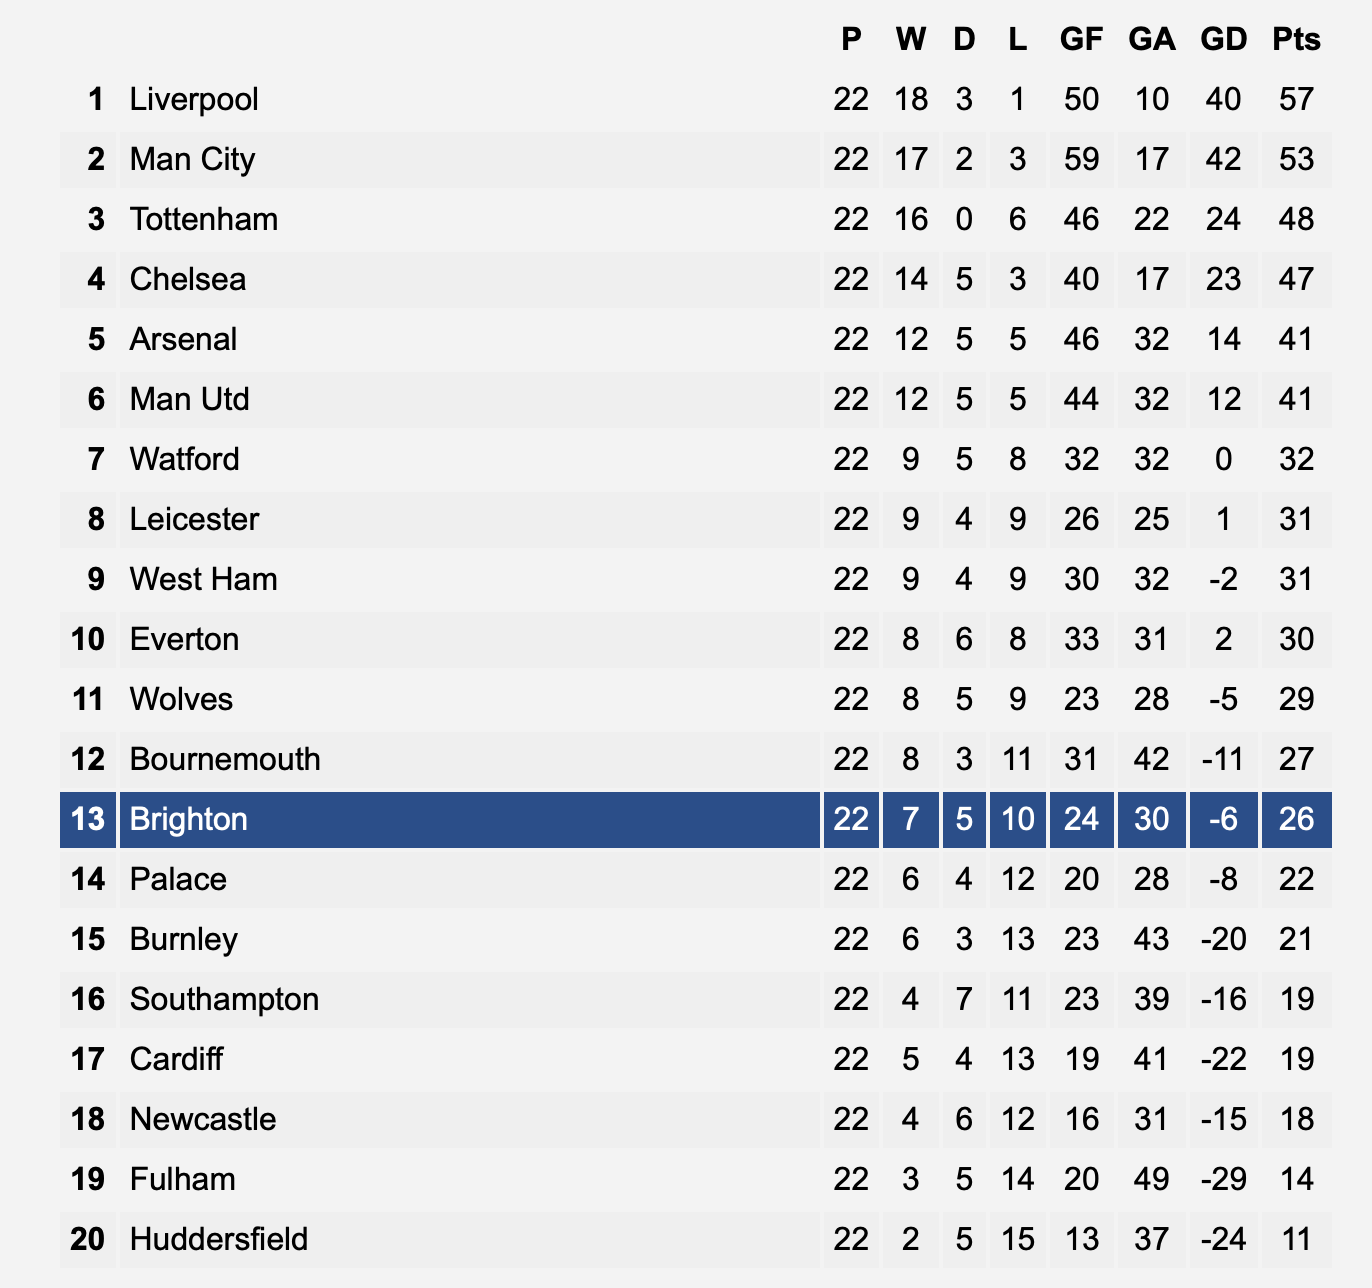
Task: Click the Bournemouth team name
Action: 225,759
